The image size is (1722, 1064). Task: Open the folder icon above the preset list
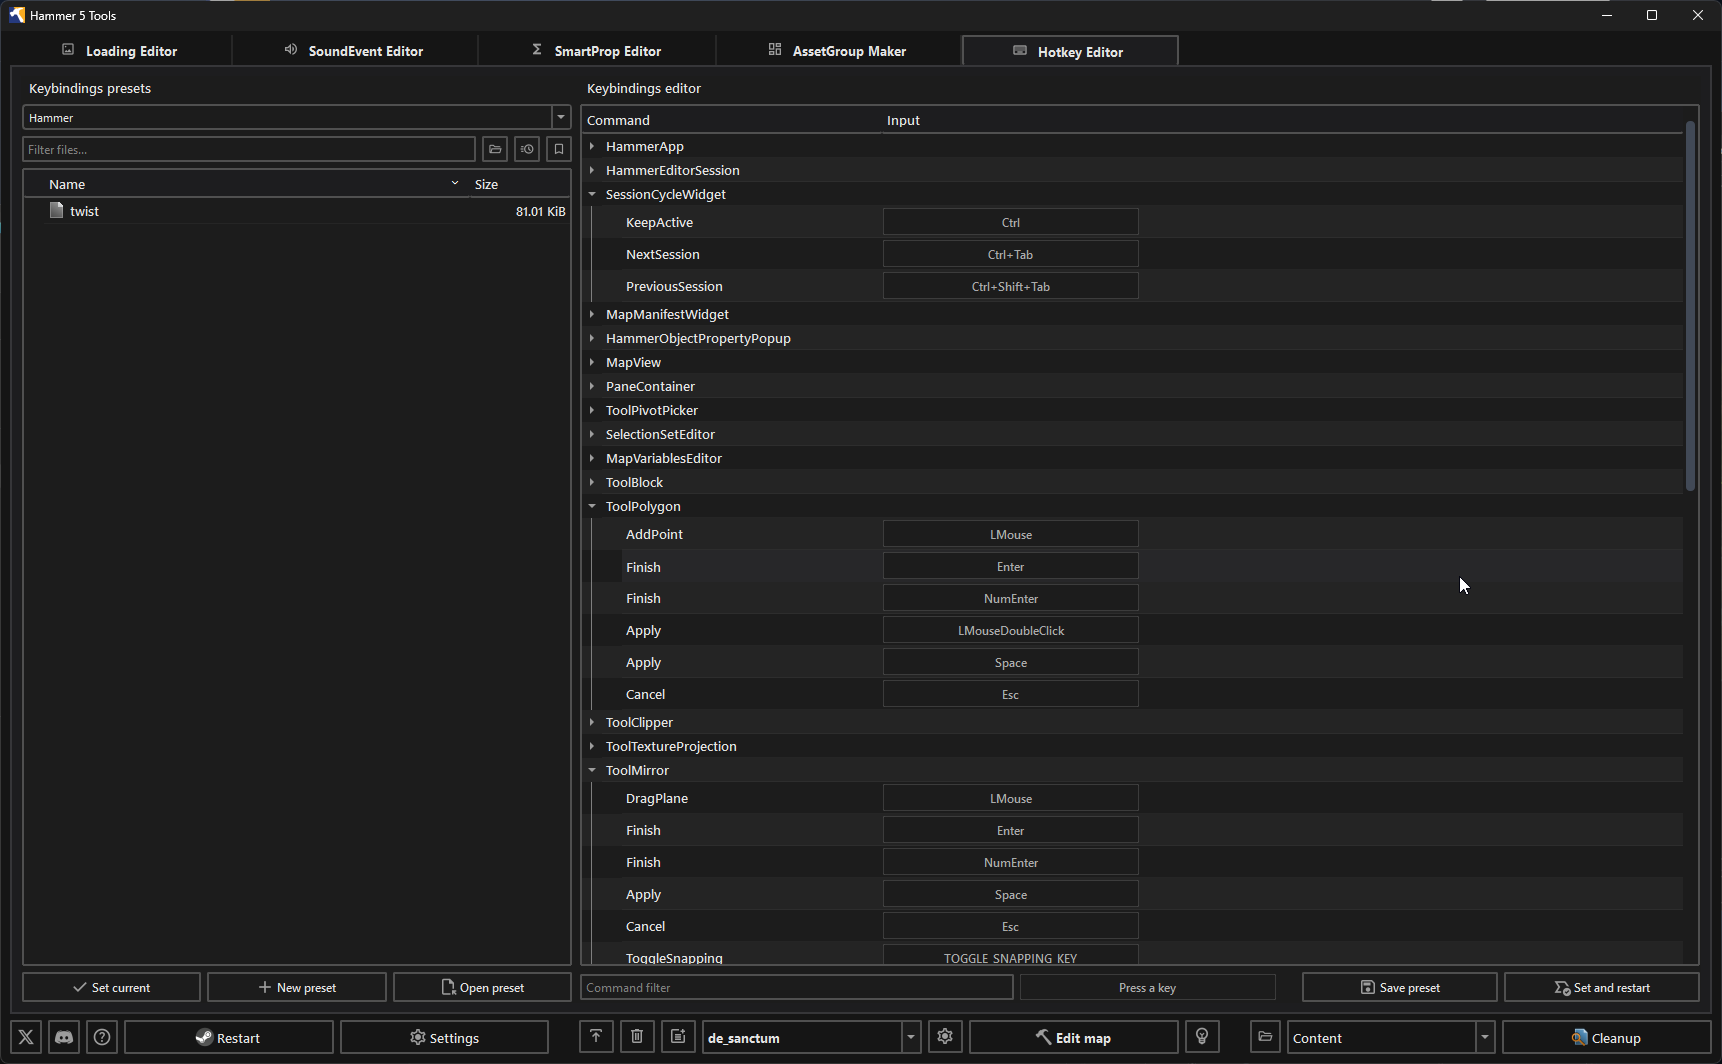[x=495, y=149]
